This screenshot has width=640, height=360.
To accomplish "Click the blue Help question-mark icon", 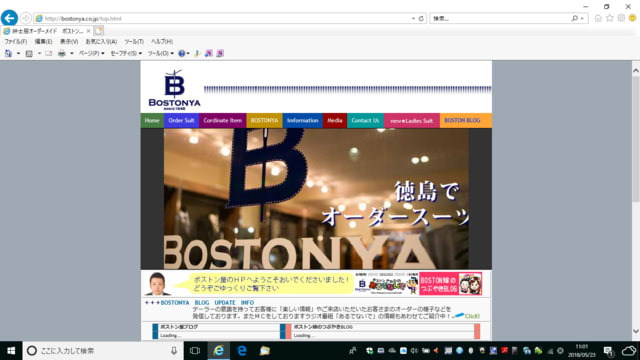I will click(x=182, y=53).
